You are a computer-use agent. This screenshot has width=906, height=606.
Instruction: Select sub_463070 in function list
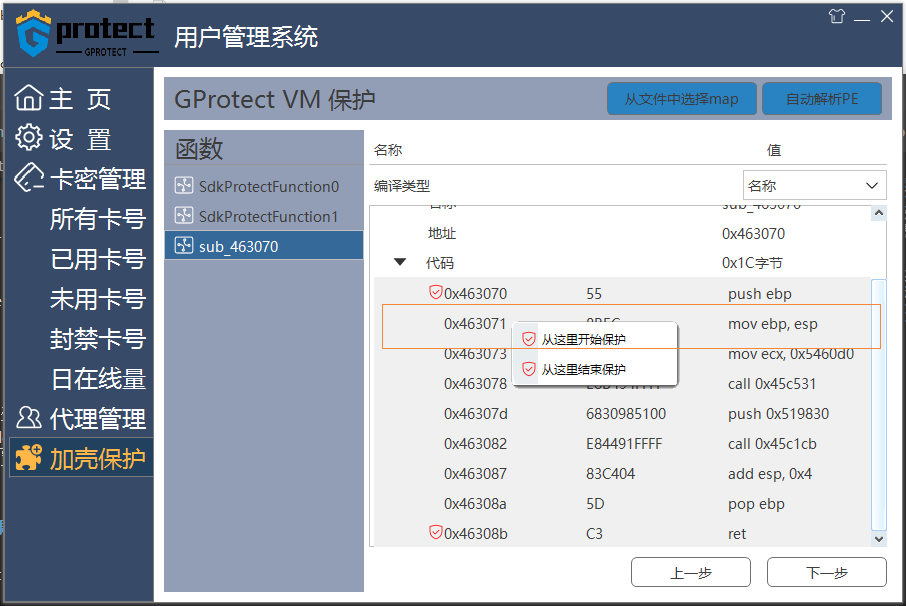[264, 246]
